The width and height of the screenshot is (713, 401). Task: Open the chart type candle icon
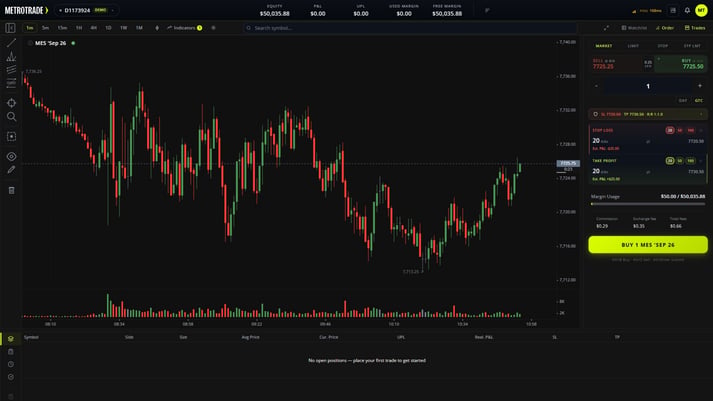[157, 28]
